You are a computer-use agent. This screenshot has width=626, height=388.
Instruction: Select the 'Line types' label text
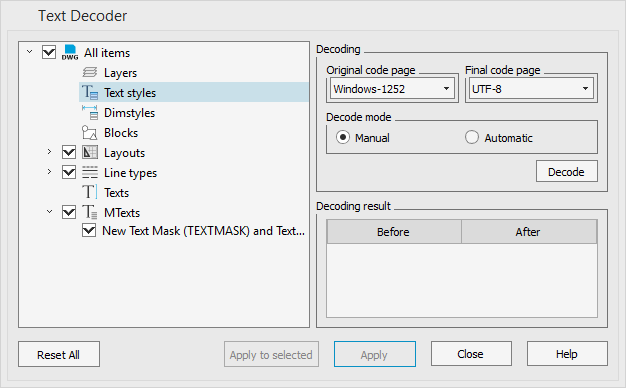[x=130, y=173]
